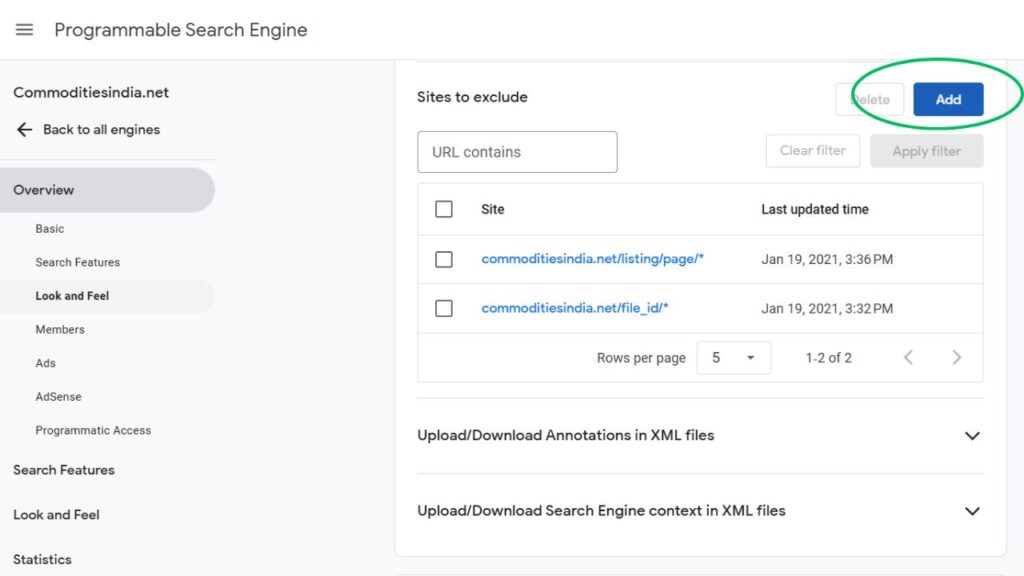Toggle the select-all sites checkbox
The image size is (1024, 576).
443,209
